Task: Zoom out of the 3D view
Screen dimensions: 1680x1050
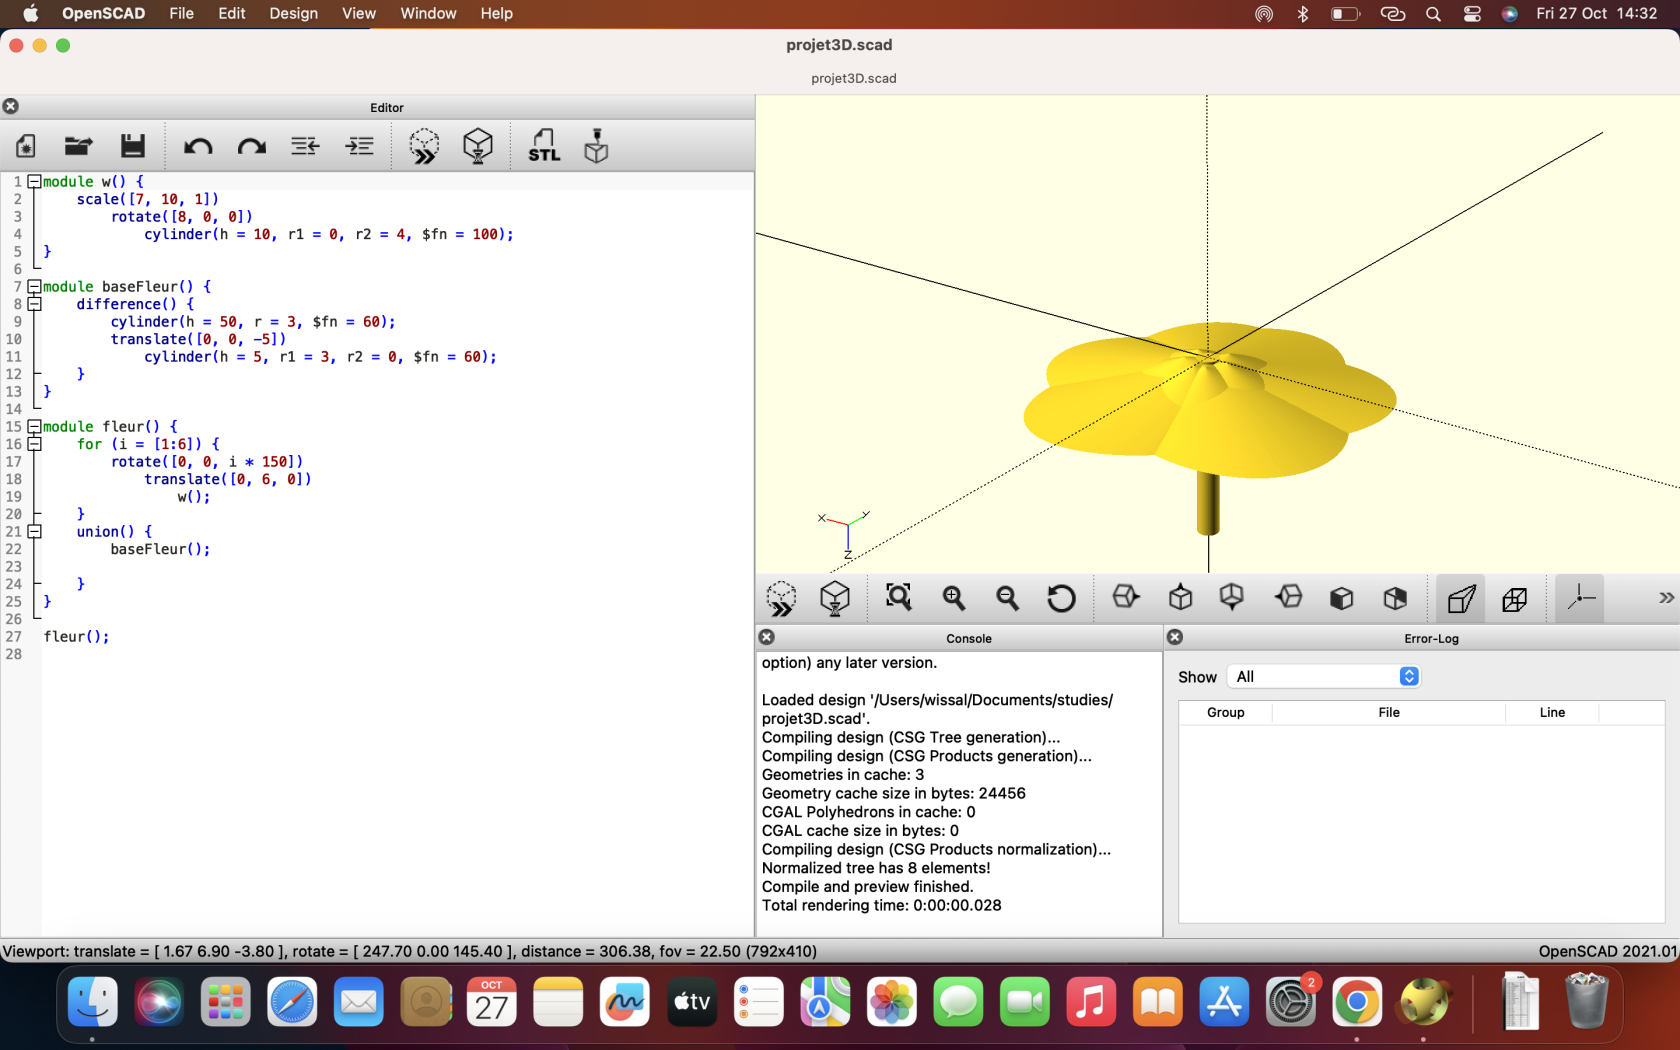Action: pyautogui.click(x=1007, y=598)
